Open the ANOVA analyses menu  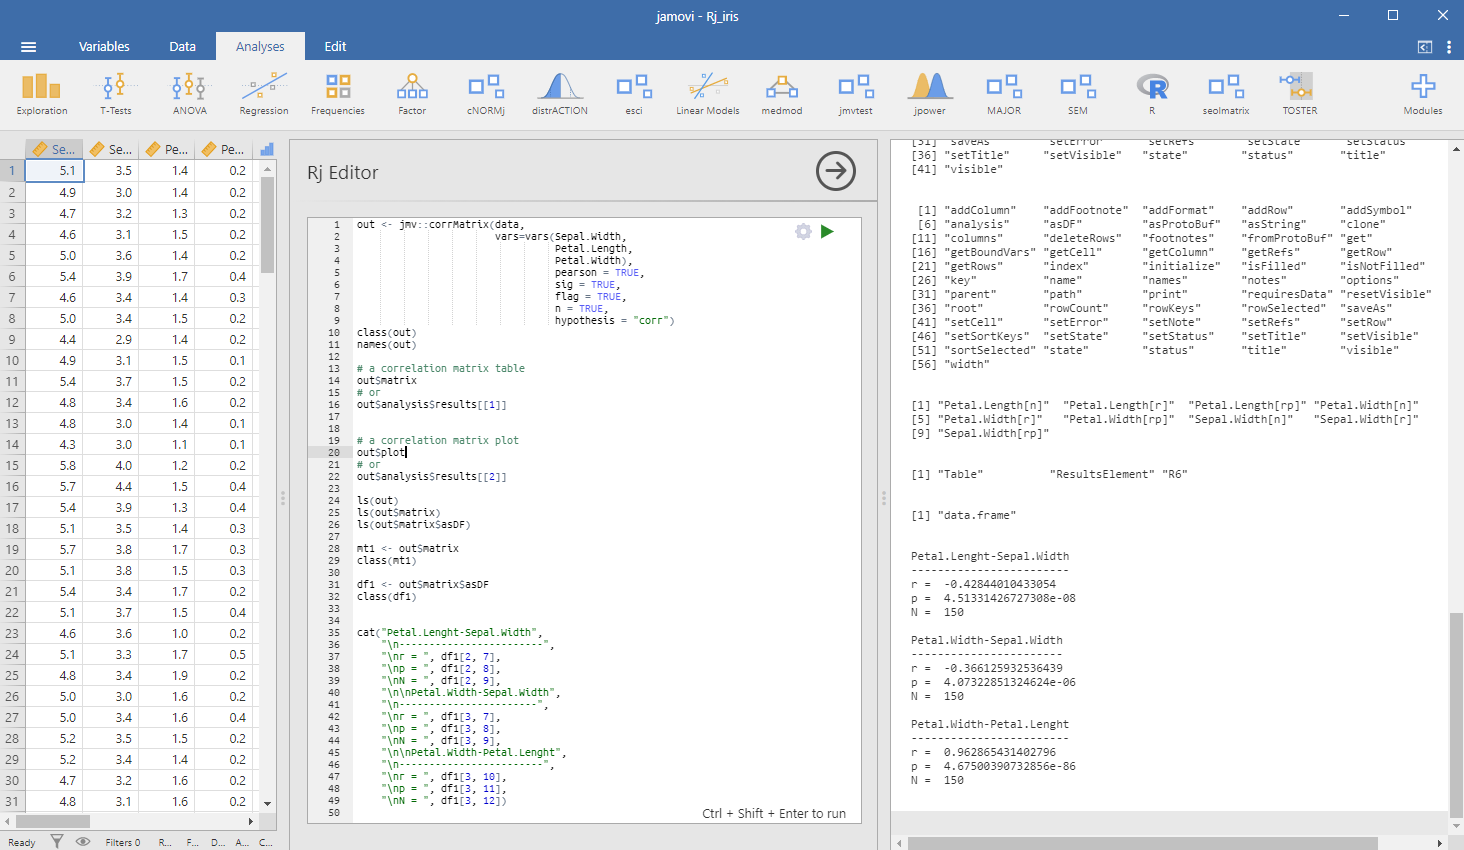pyautogui.click(x=189, y=94)
